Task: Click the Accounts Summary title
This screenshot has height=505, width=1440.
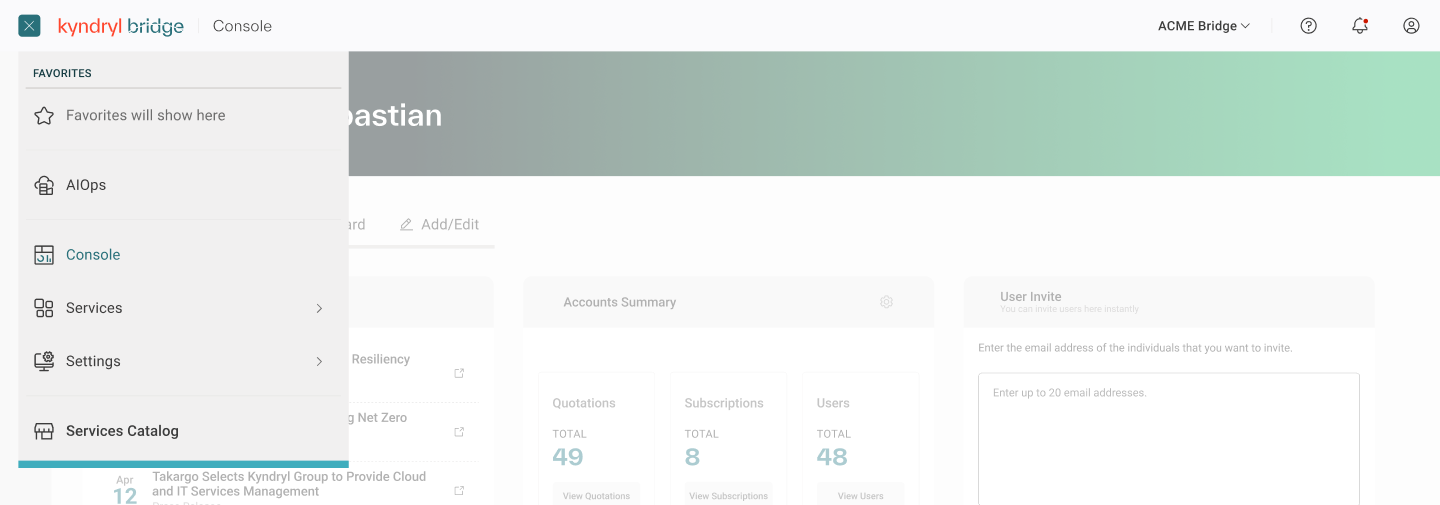Action: coord(620,302)
